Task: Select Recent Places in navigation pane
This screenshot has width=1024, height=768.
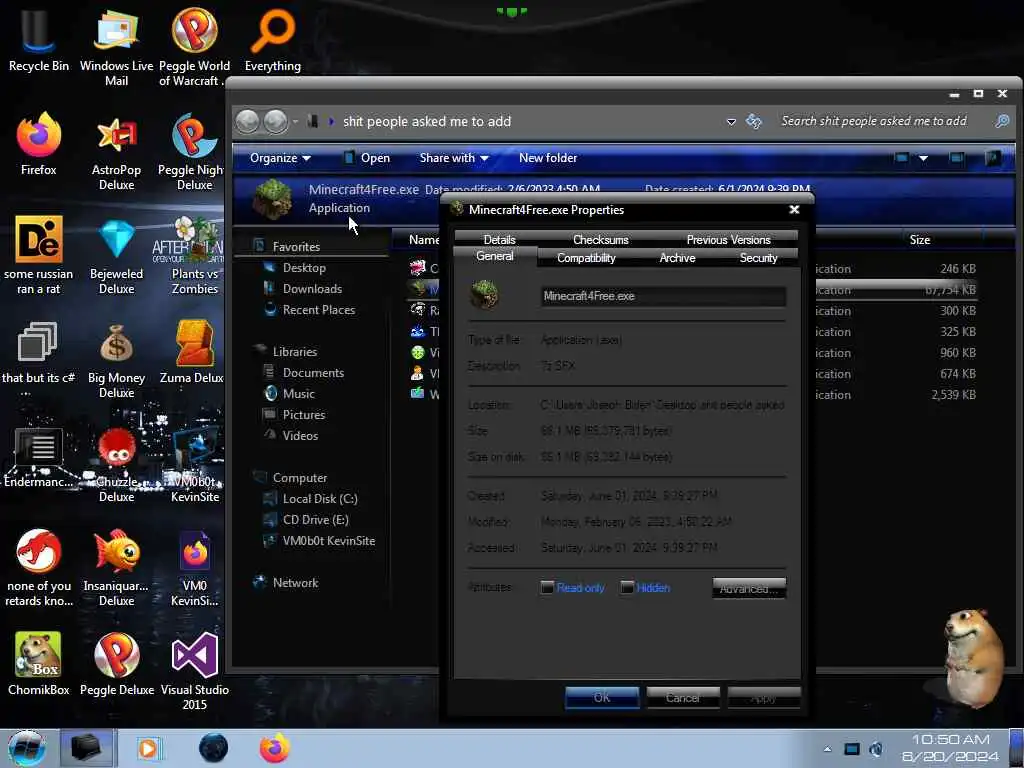Action: click(319, 310)
